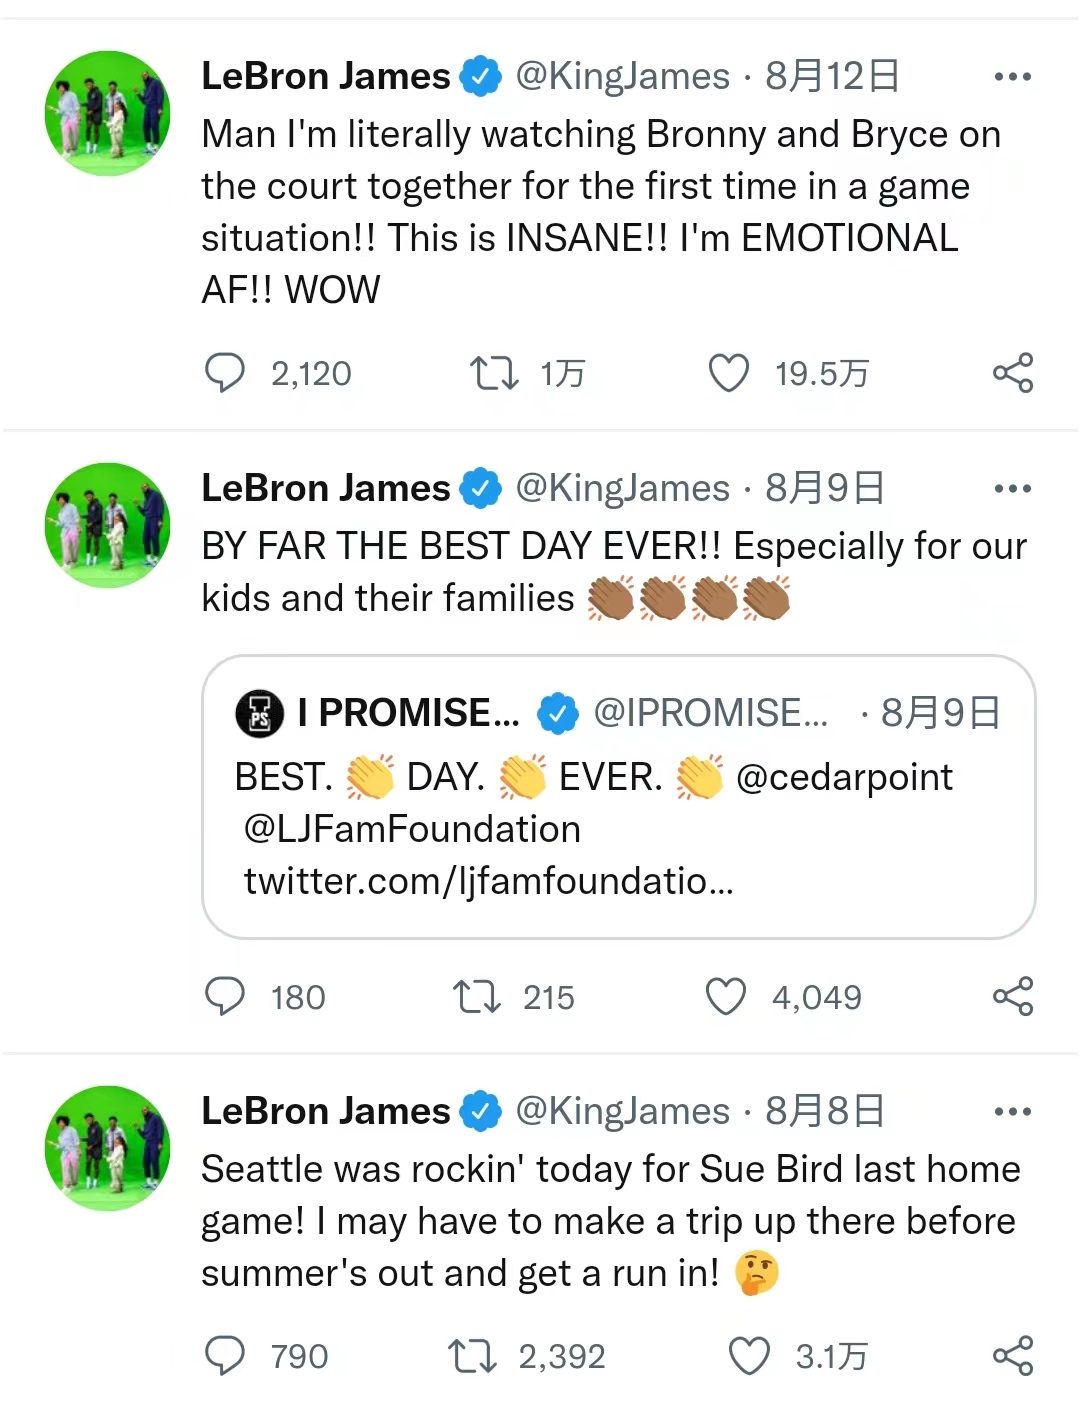The image size is (1080, 1401).
Task: Retweet the Sue Bird tweet
Action: click(472, 1356)
